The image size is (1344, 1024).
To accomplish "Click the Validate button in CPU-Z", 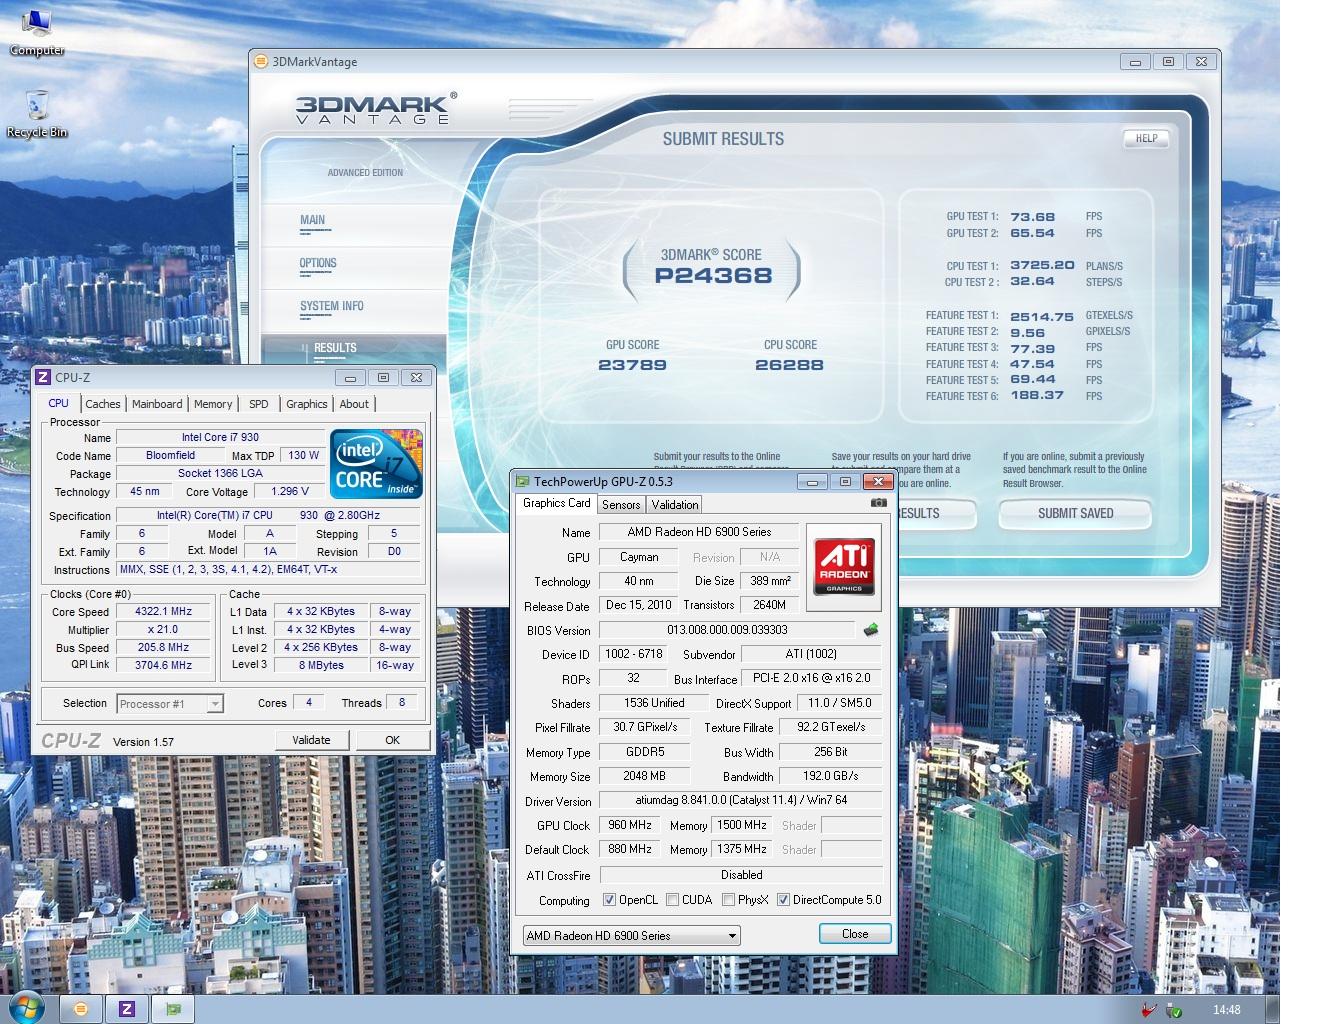I will (x=311, y=740).
